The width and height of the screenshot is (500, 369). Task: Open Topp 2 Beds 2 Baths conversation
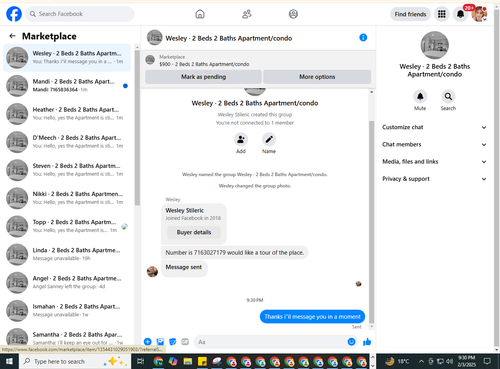(x=67, y=226)
